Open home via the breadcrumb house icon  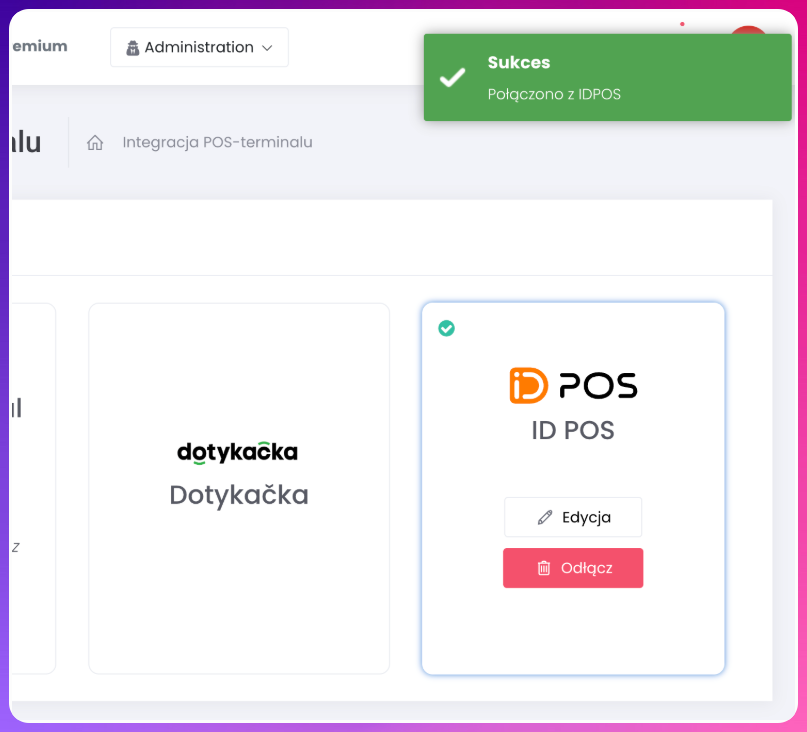point(95,142)
